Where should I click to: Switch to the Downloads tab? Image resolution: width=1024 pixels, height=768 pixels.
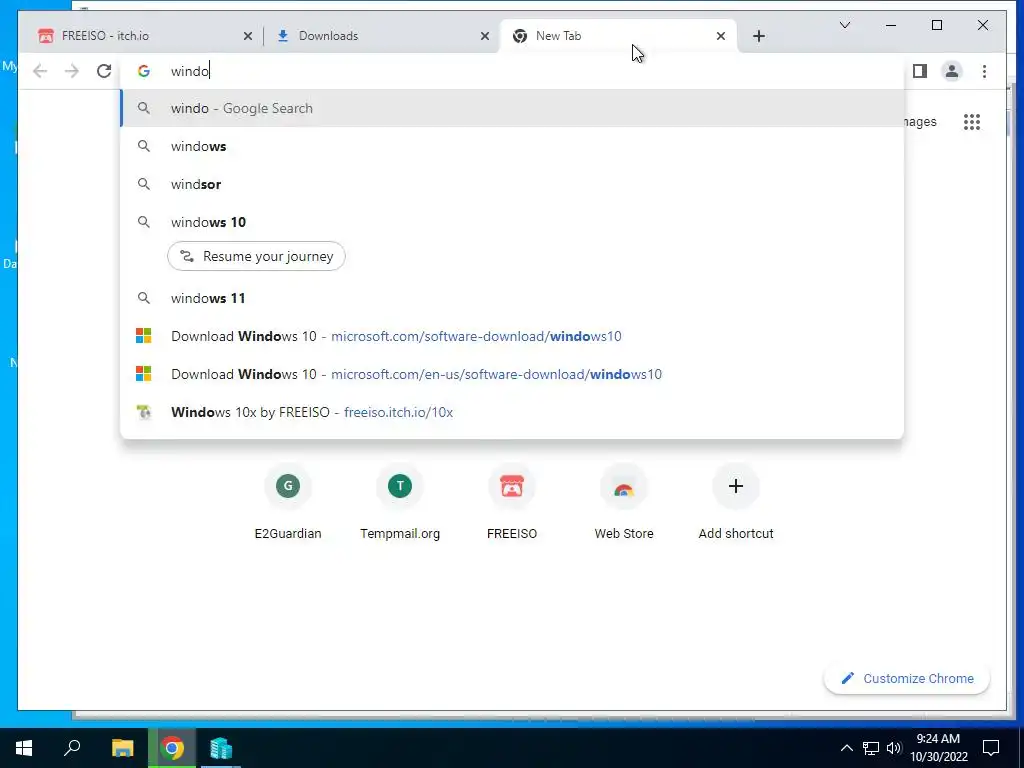pyautogui.click(x=381, y=36)
